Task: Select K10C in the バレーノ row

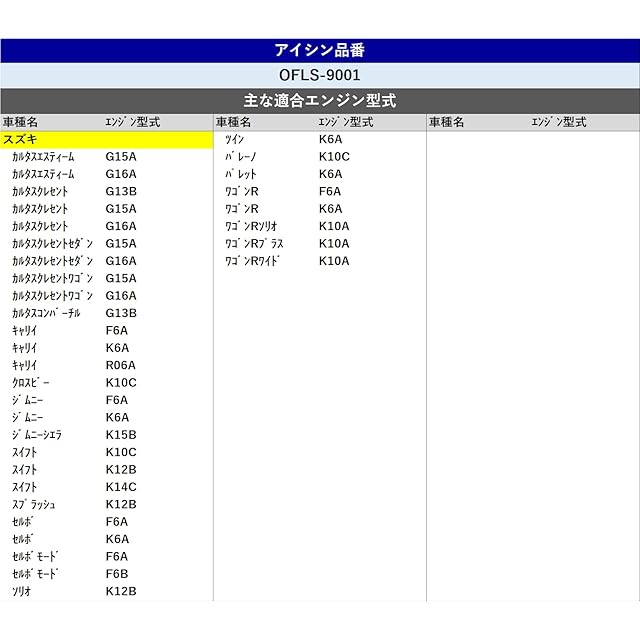Action: (x=334, y=157)
